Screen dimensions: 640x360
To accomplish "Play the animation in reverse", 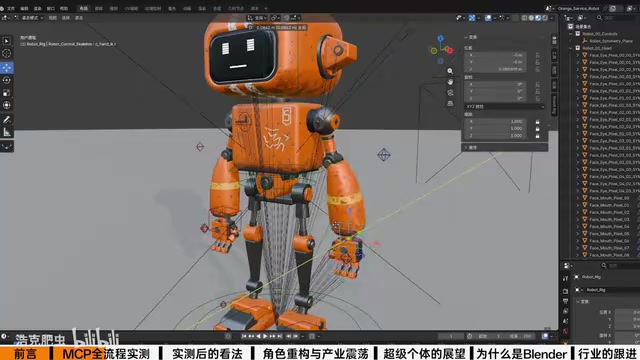I will coord(258,336).
